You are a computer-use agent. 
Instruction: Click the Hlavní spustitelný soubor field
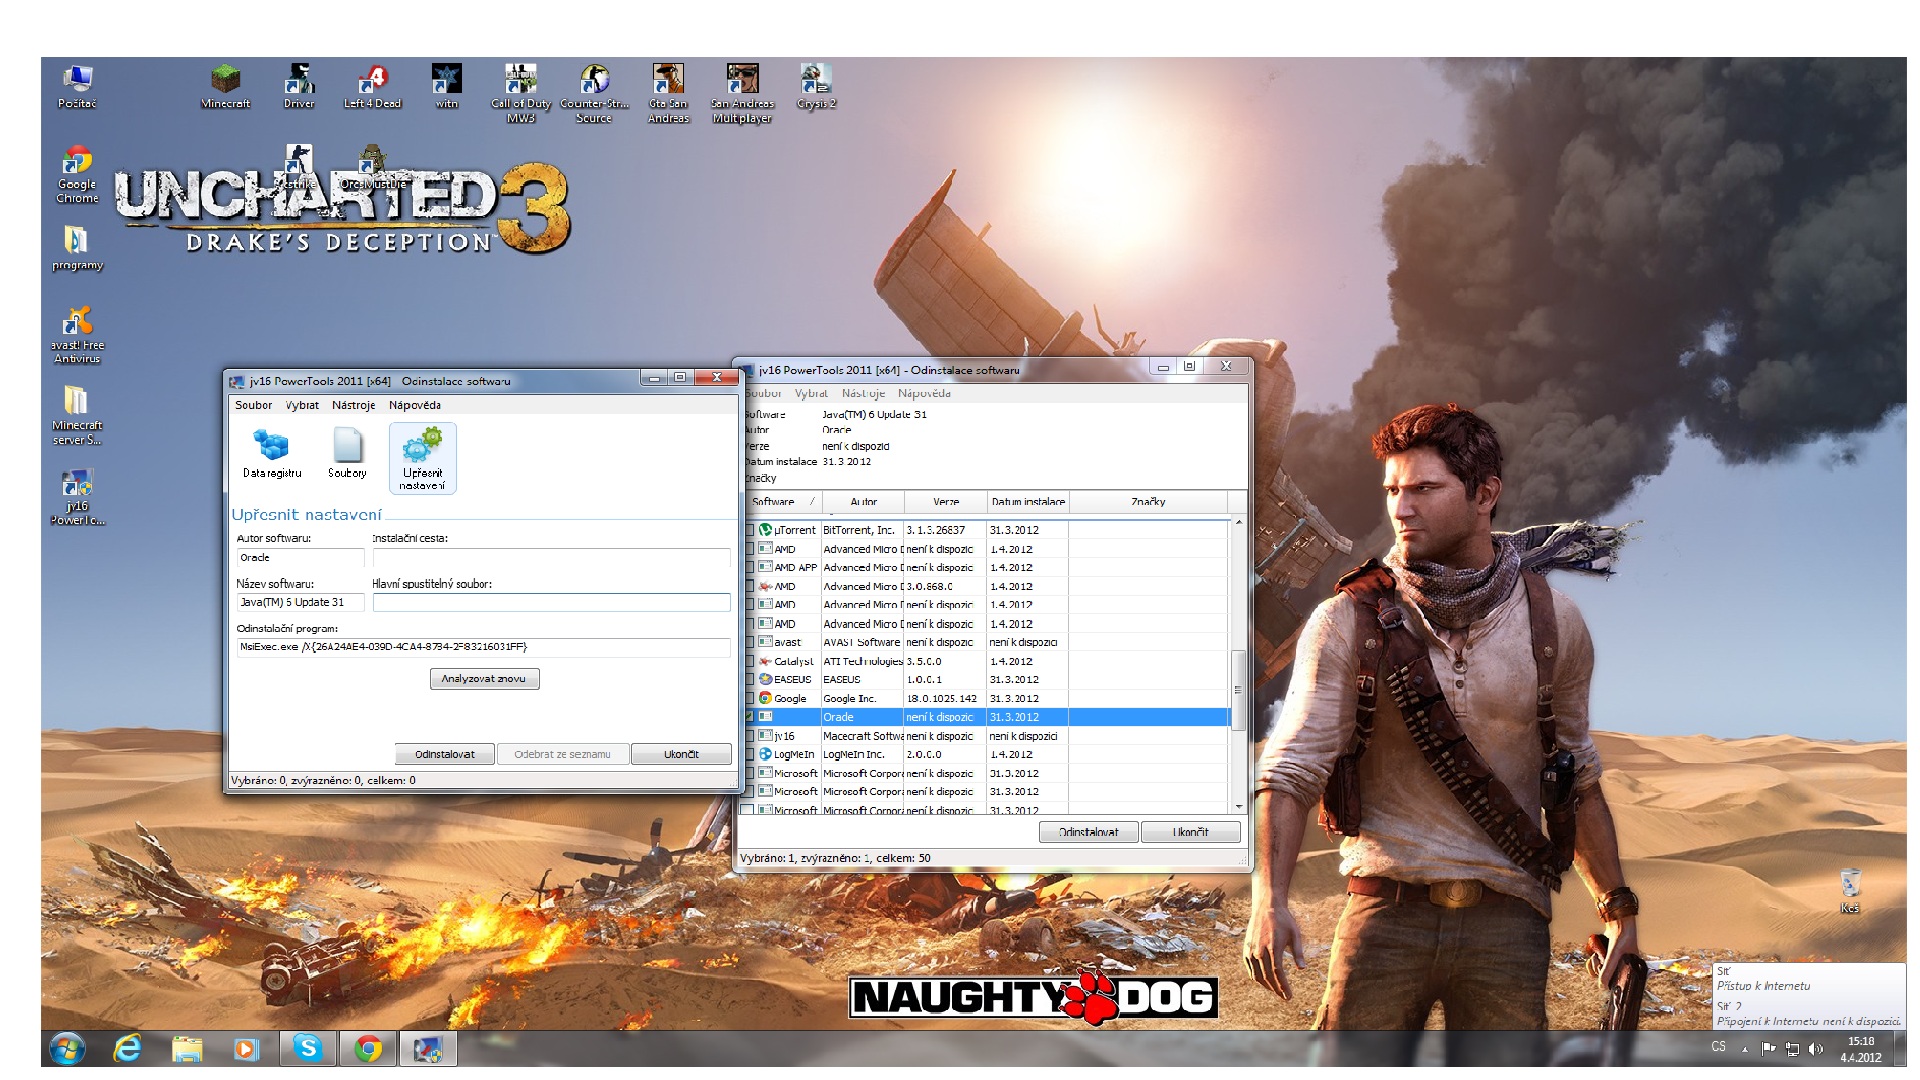click(x=551, y=602)
